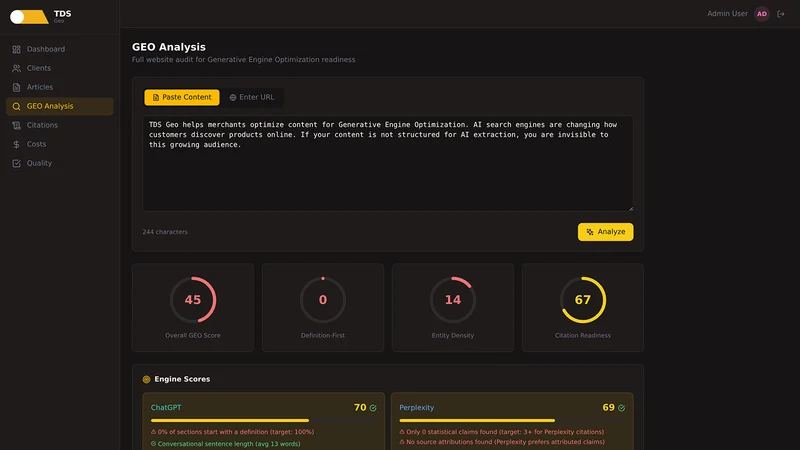
Task: Click the TDS Geo logo
Action: [41, 17]
